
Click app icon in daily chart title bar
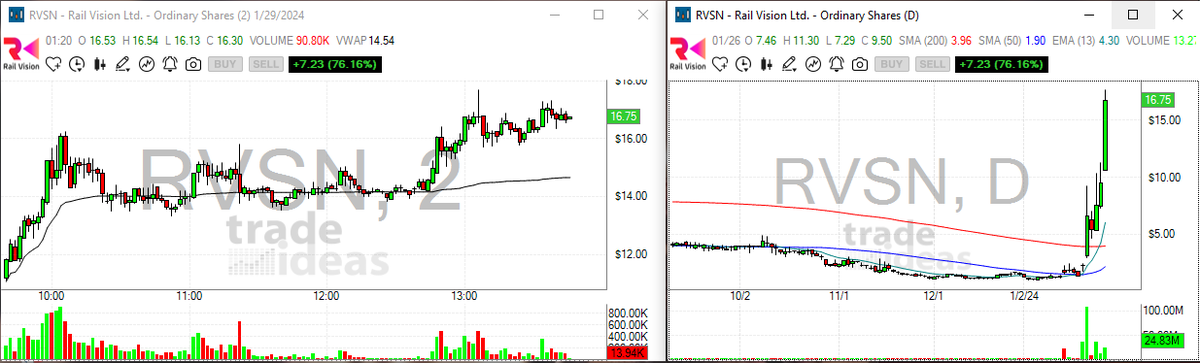(x=682, y=14)
